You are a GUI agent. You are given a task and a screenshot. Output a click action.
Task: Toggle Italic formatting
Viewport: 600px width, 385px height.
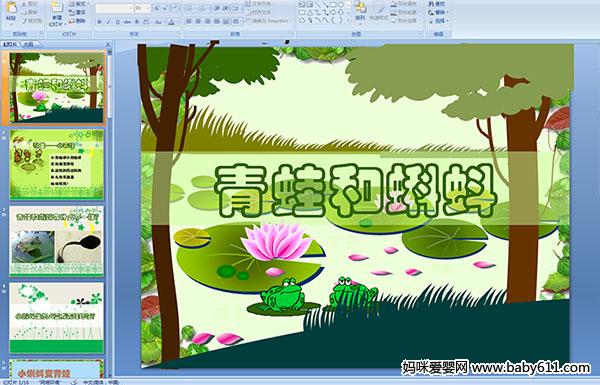click(x=108, y=22)
